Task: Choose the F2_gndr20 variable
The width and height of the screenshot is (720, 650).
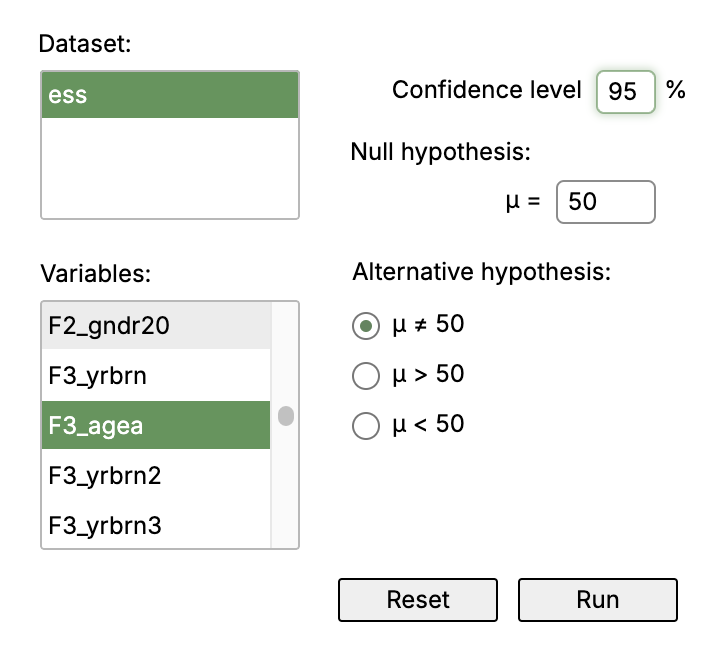Action: 156,325
